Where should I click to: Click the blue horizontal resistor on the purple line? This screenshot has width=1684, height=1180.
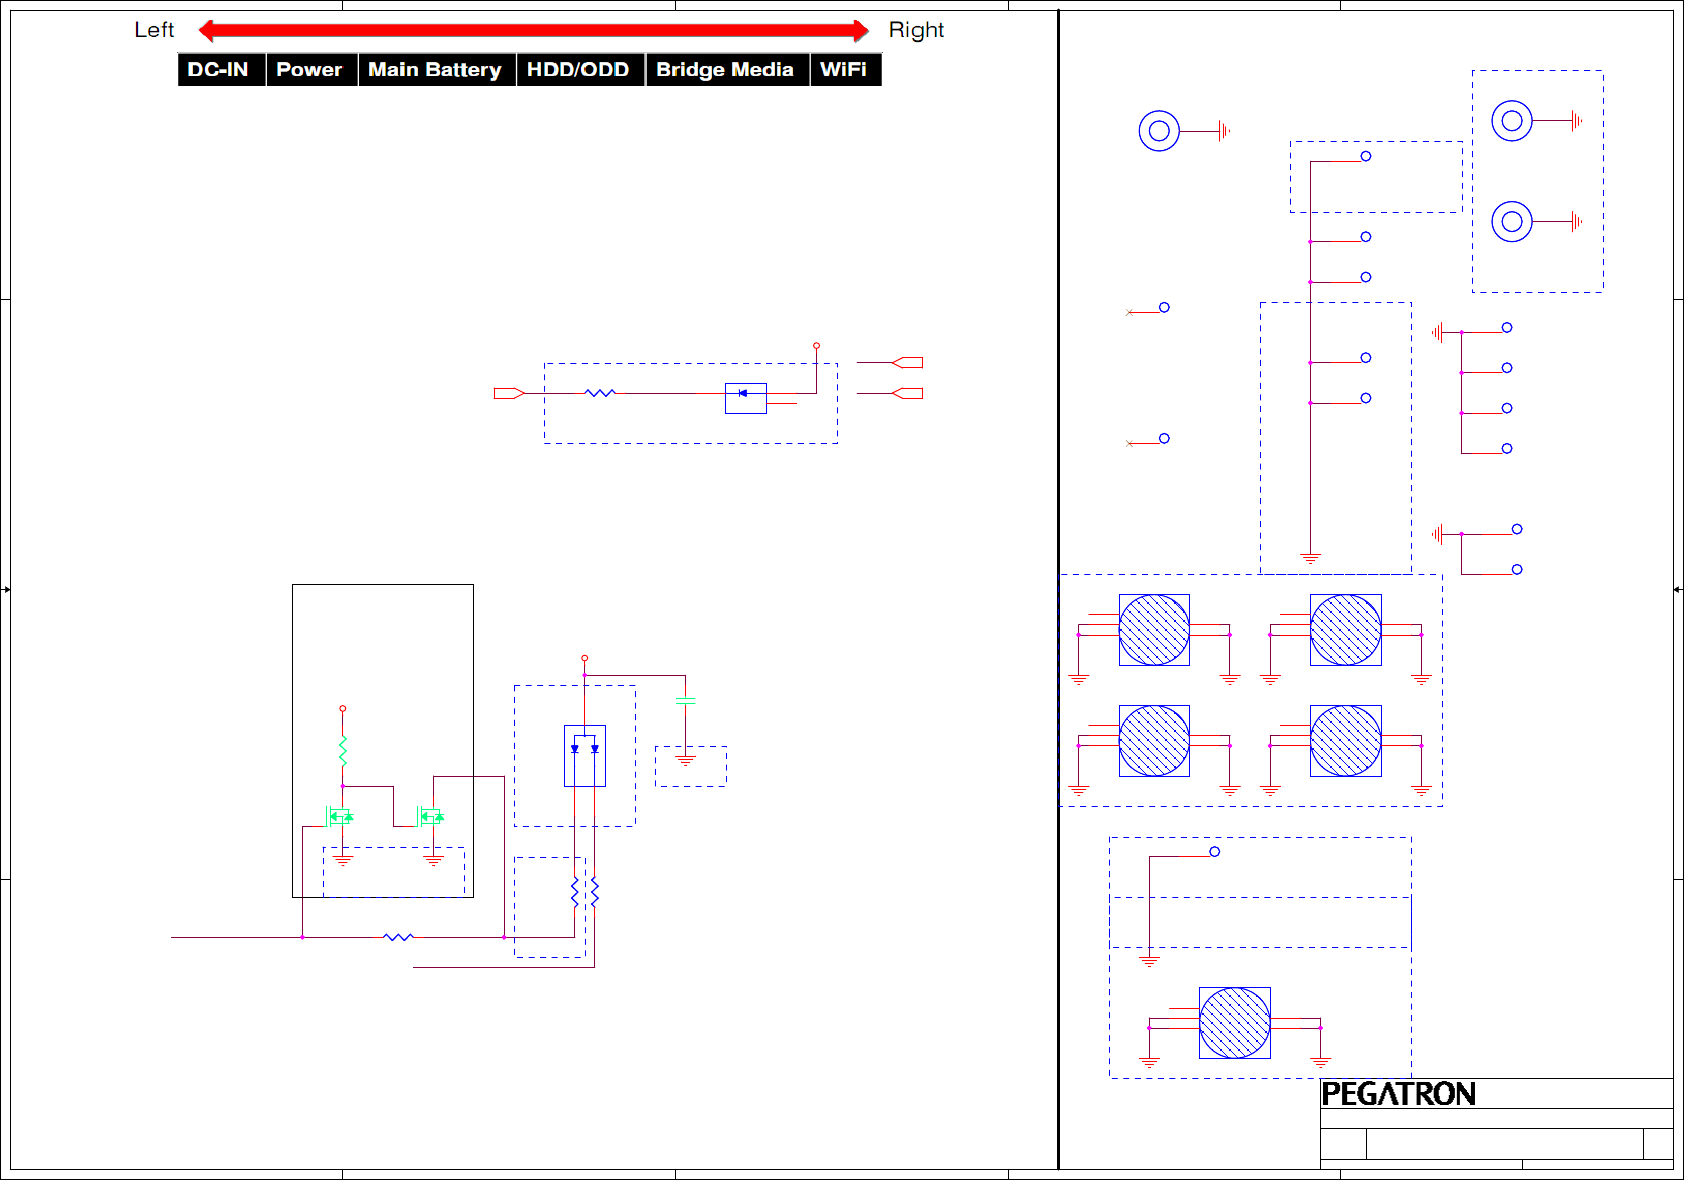(398, 937)
